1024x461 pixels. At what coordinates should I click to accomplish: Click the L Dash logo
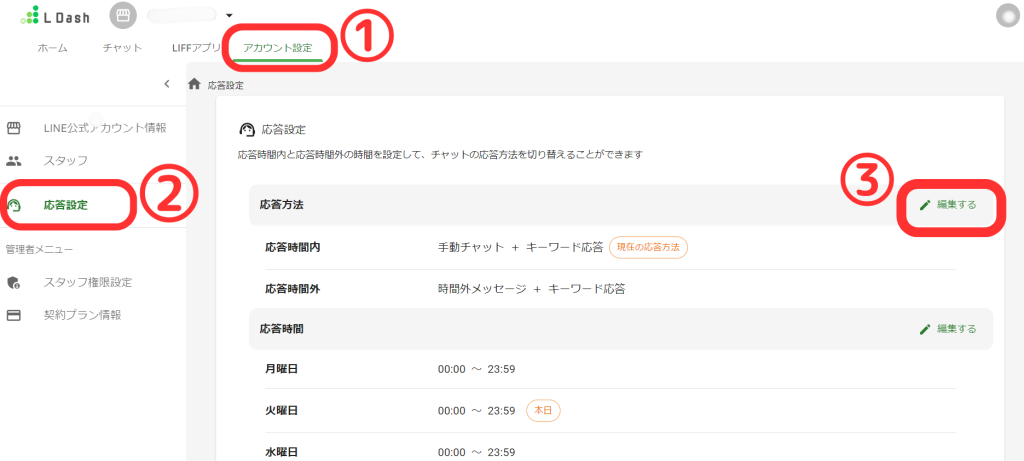[x=59, y=16]
